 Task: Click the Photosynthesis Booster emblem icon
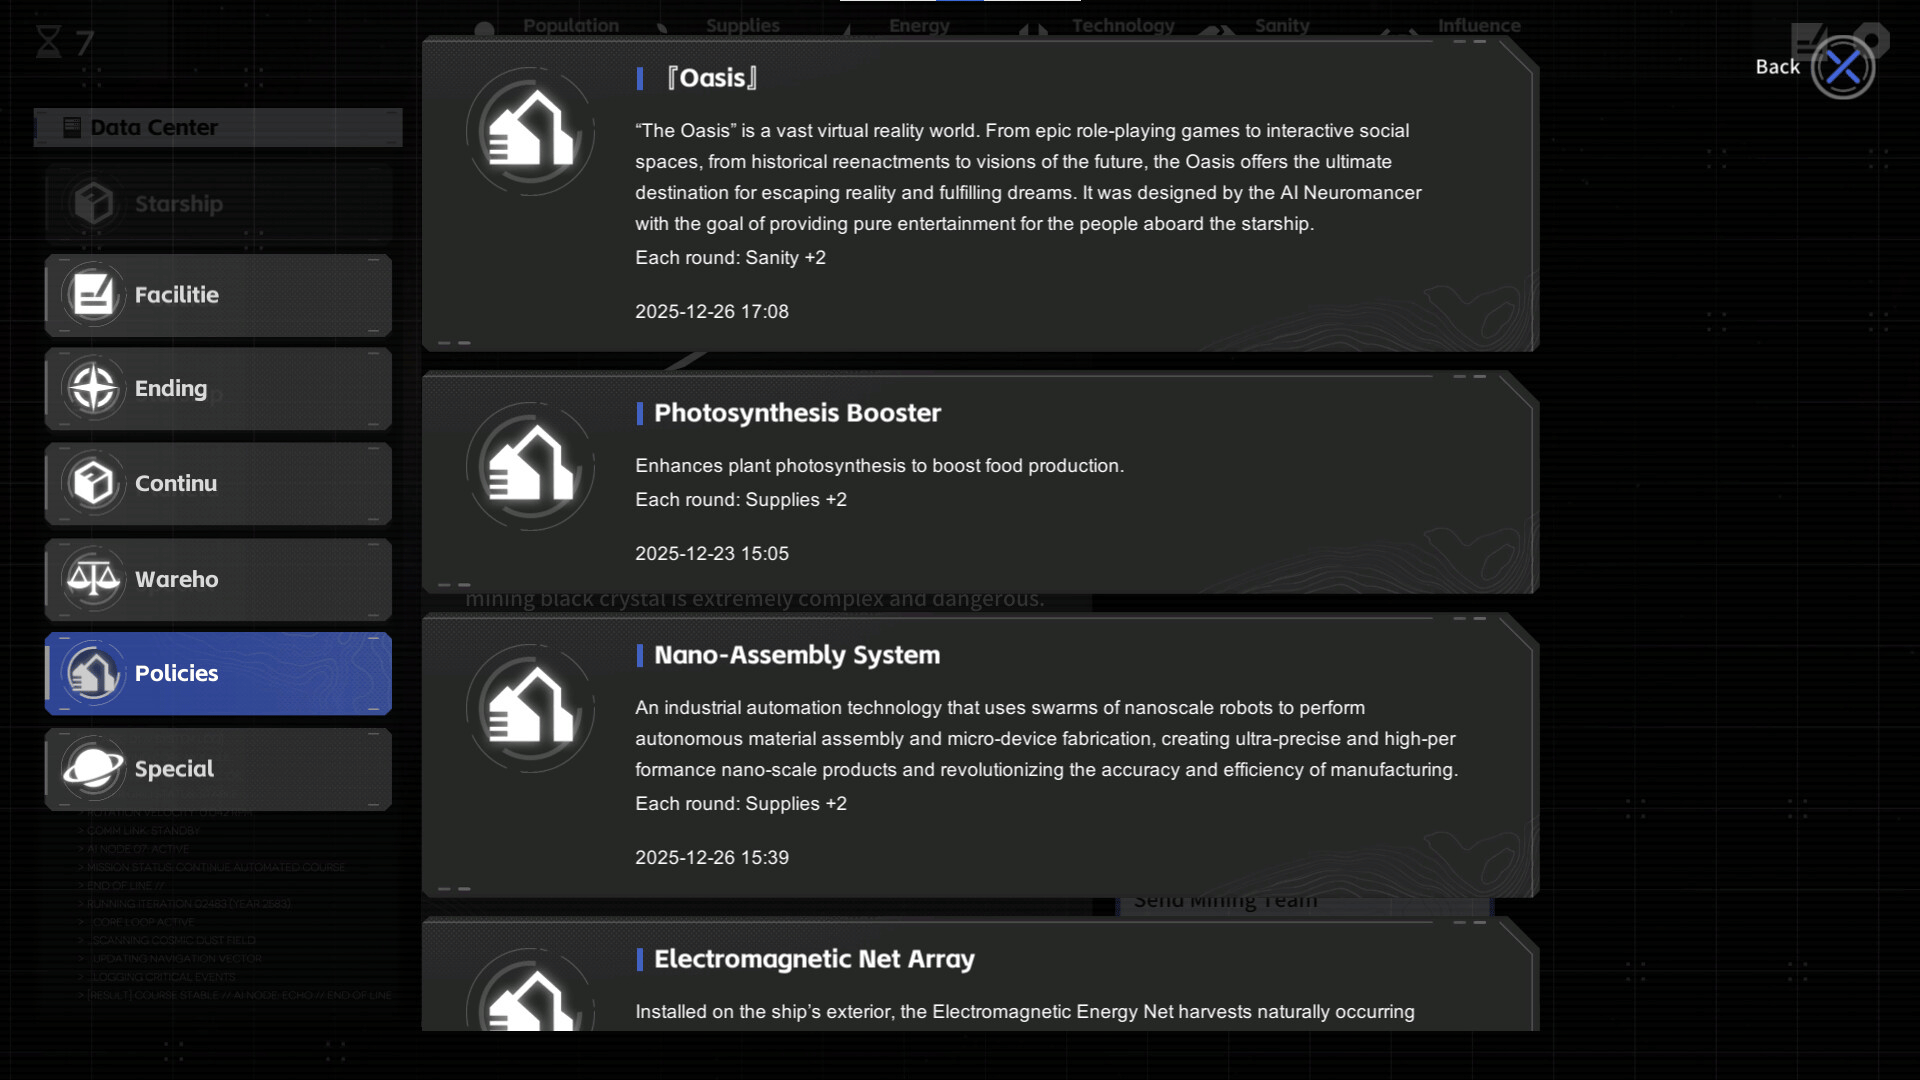(x=530, y=467)
